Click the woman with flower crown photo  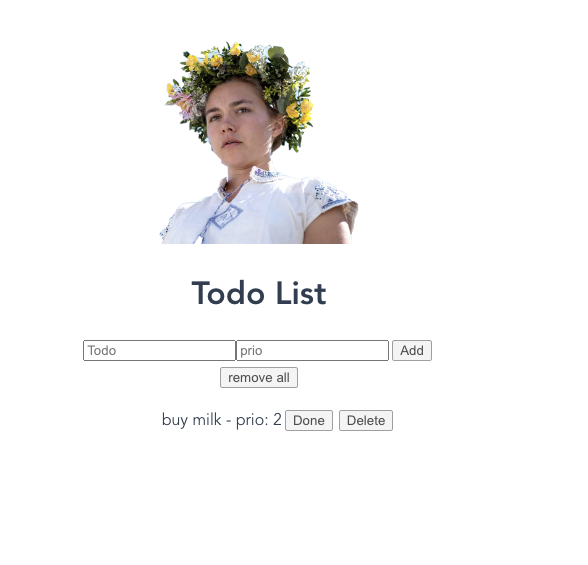click(259, 142)
